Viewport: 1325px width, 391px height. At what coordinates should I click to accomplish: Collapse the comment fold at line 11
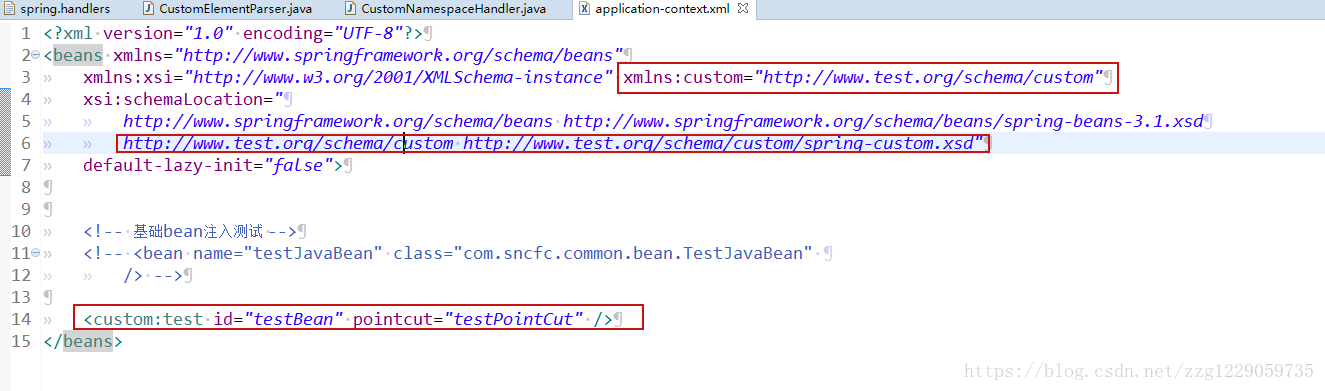click(35, 253)
